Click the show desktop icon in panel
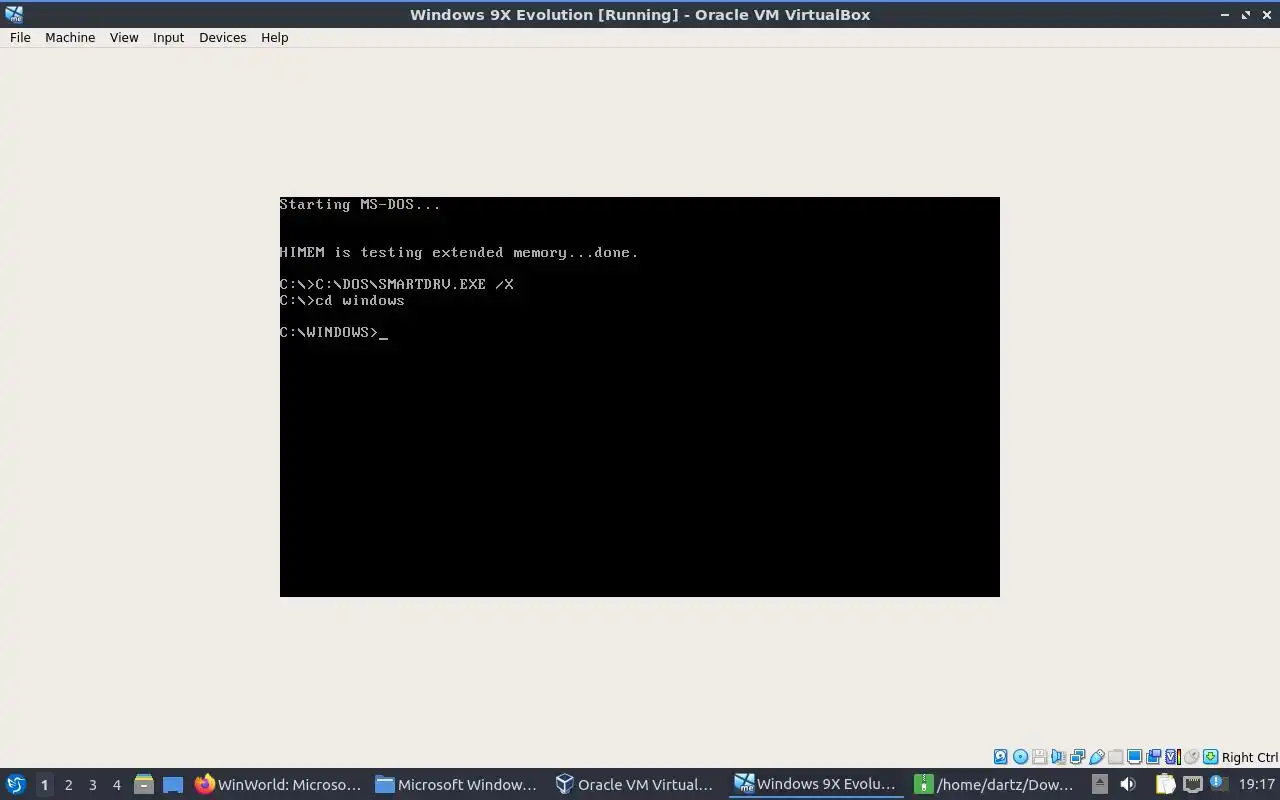 pos(173,784)
